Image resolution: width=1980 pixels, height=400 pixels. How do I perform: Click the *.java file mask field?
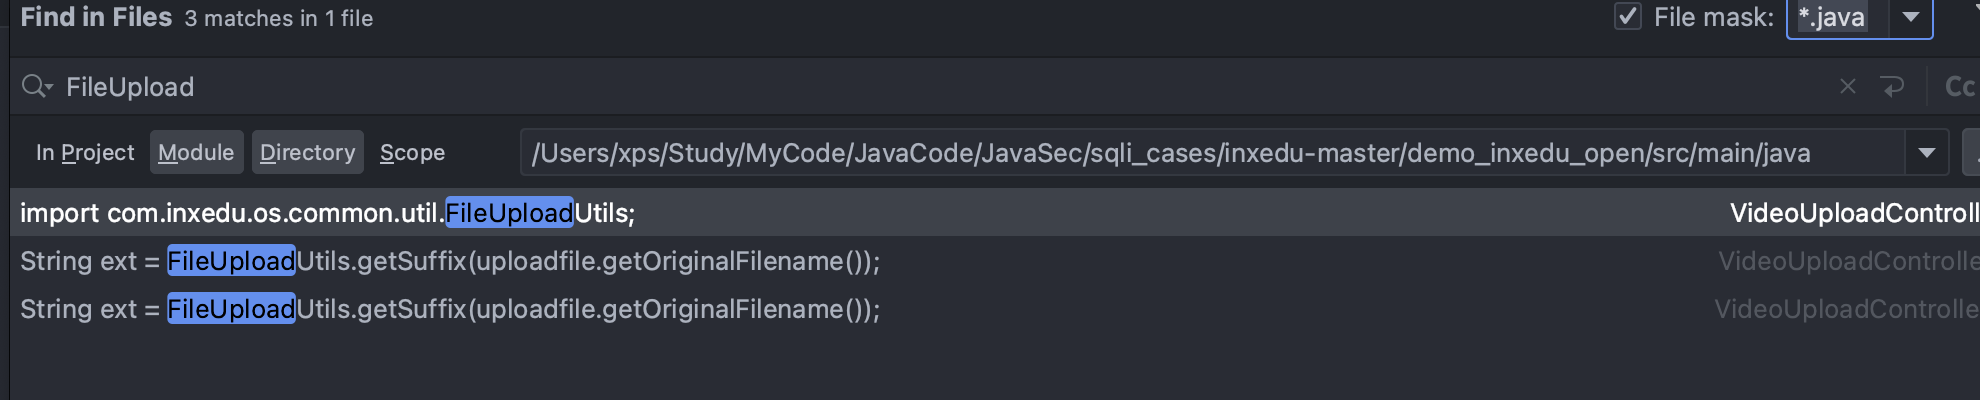(1836, 17)
